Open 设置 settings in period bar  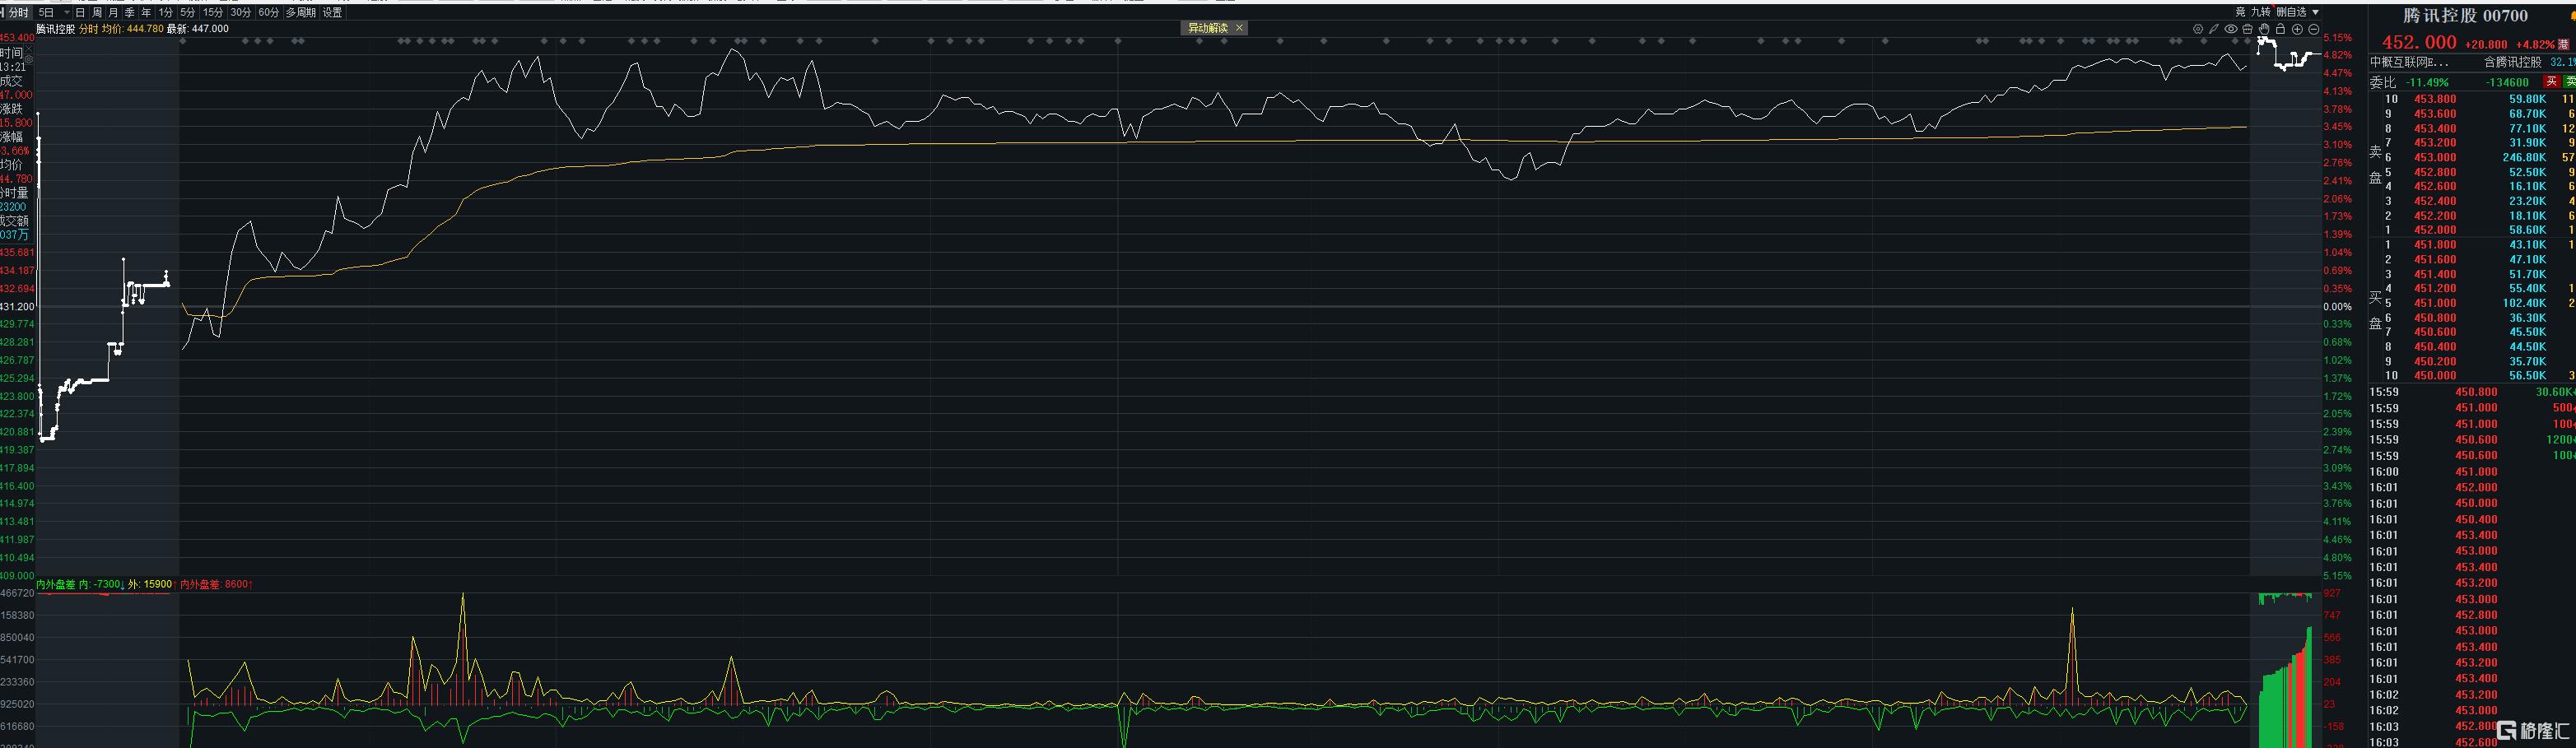pyautogui.click(x=333, y=12)
